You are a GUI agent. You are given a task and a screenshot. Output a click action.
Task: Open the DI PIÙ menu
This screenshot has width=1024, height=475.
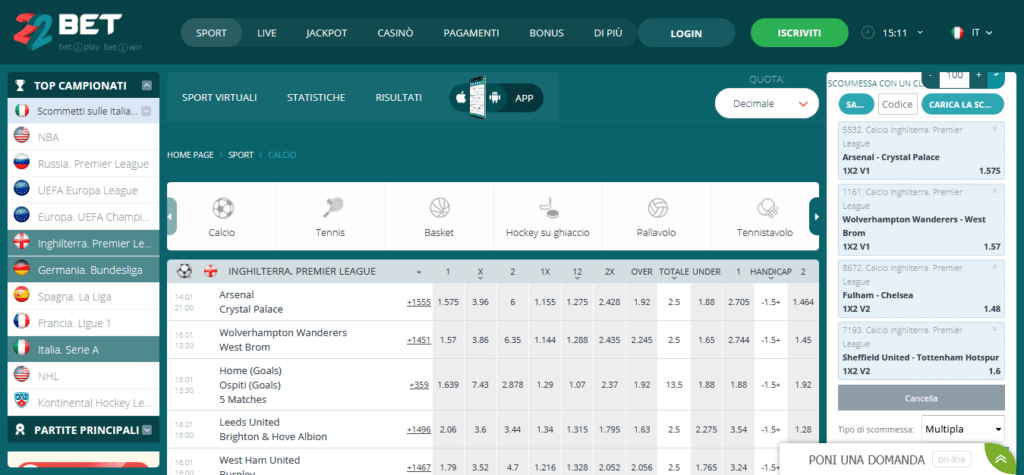pos(608,33)
